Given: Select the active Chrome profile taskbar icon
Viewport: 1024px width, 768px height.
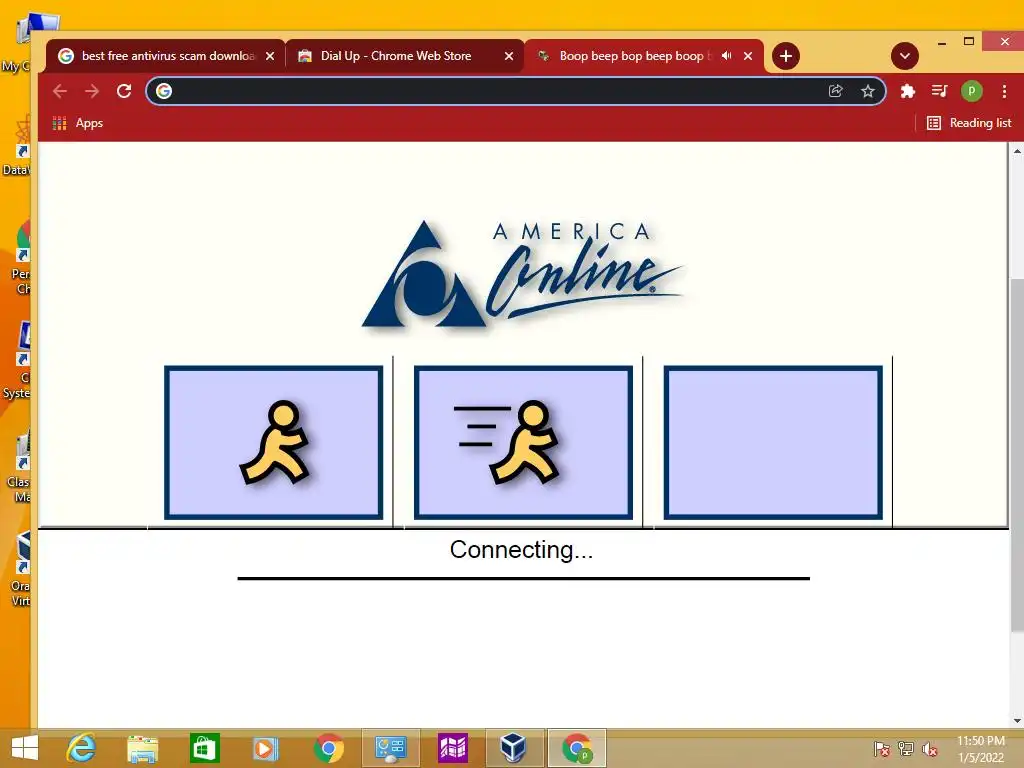Looking at the screenshot, I should (x=577, y=748).
